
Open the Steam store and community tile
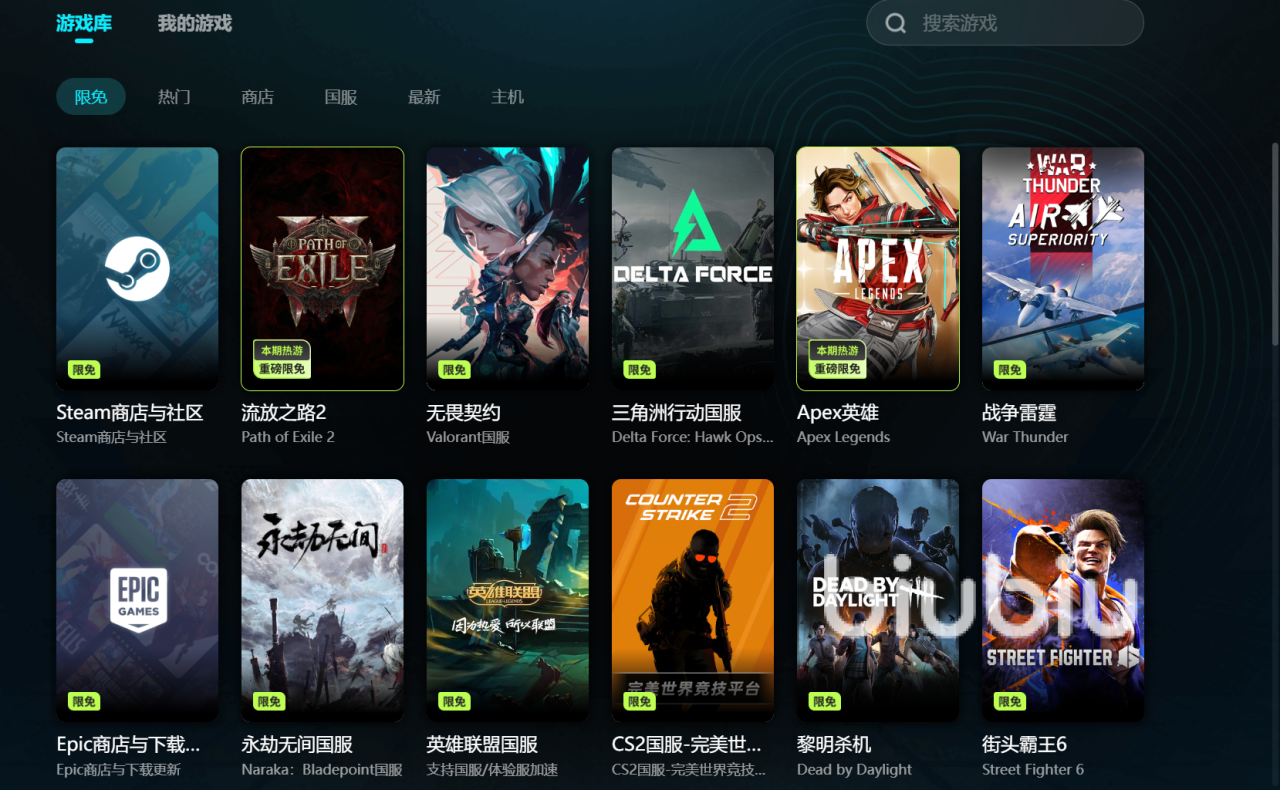point(137,268)
